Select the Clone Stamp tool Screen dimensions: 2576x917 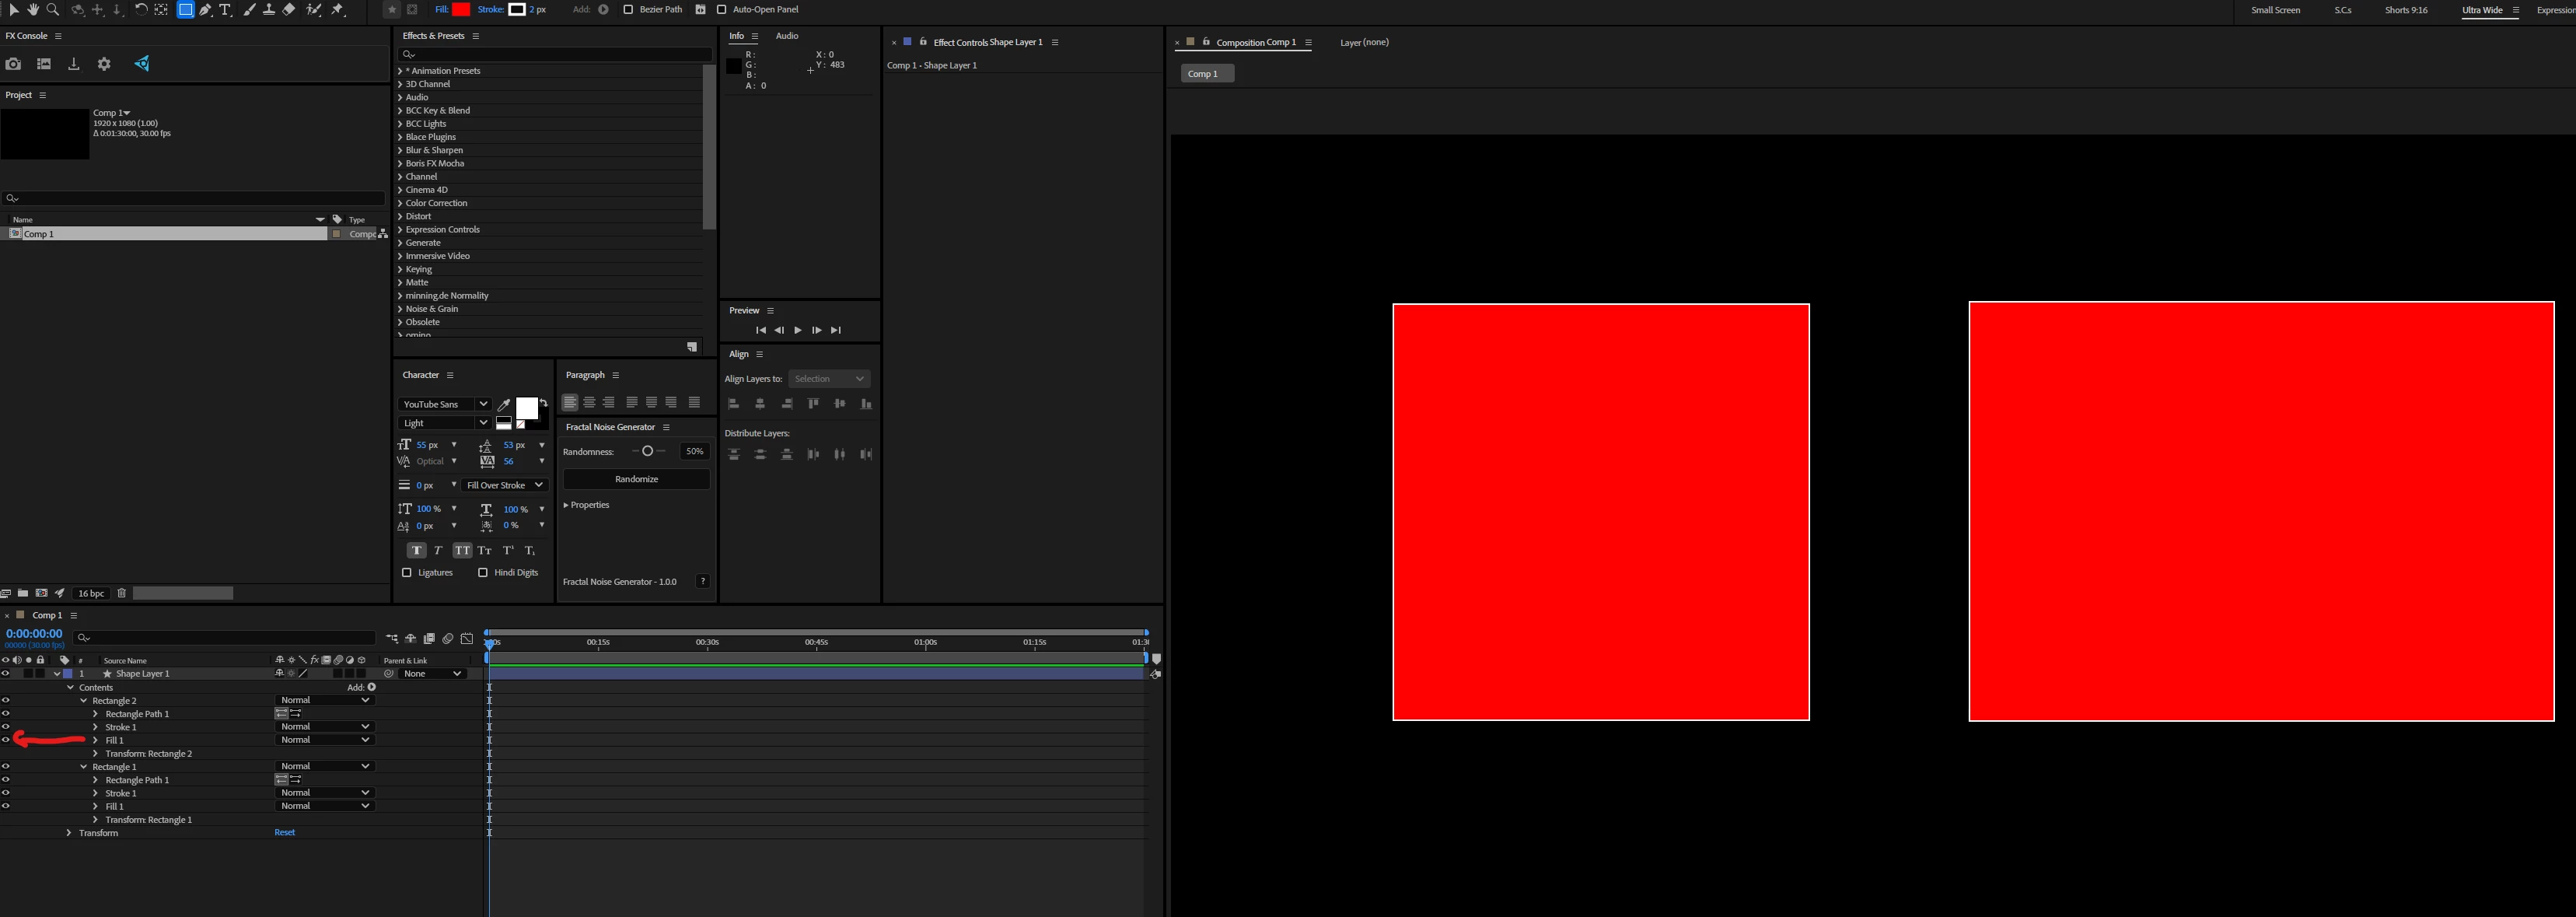269,10
